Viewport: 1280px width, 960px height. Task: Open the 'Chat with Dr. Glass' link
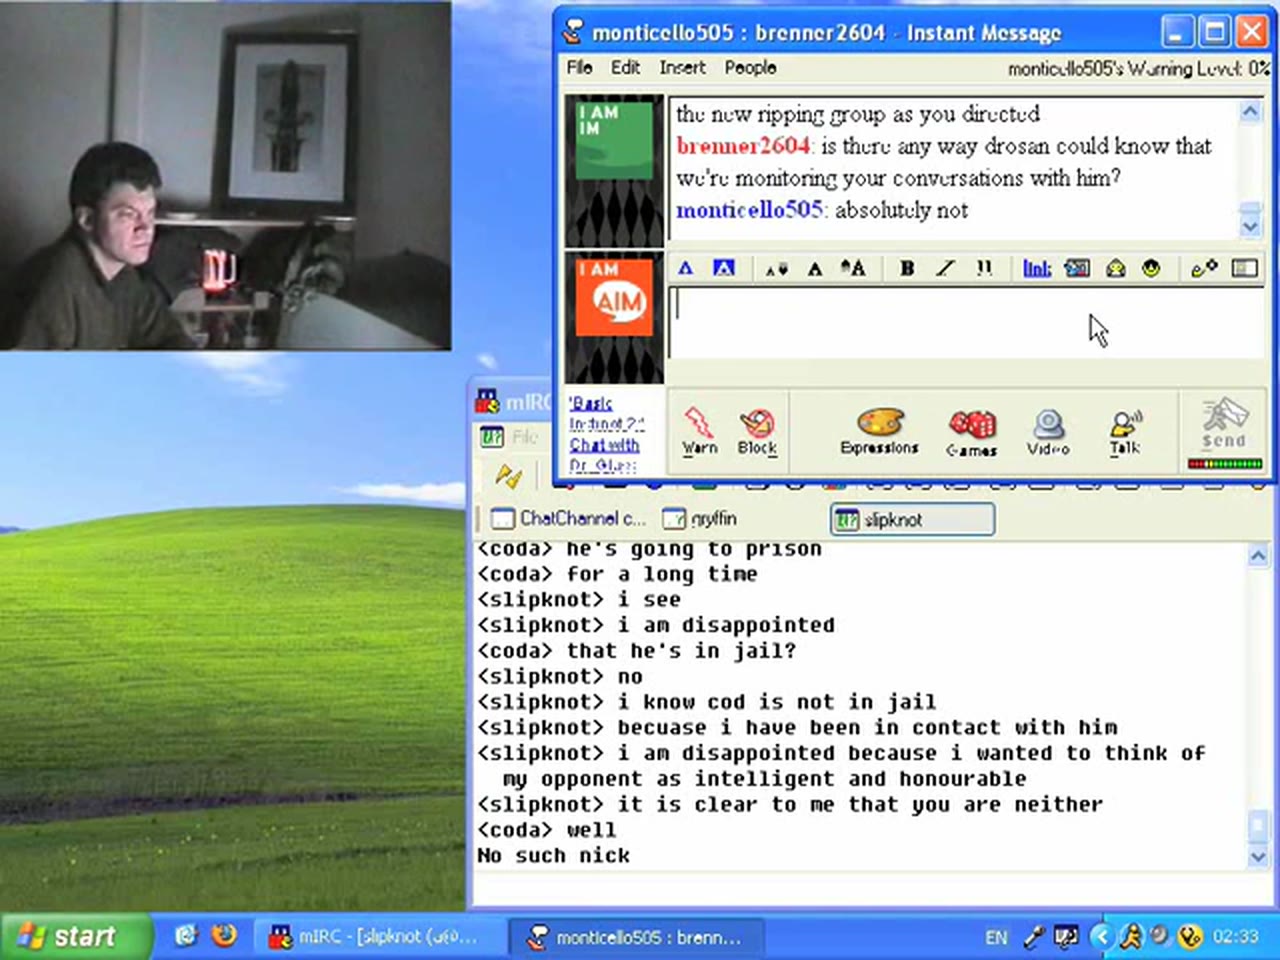[604, 455]
